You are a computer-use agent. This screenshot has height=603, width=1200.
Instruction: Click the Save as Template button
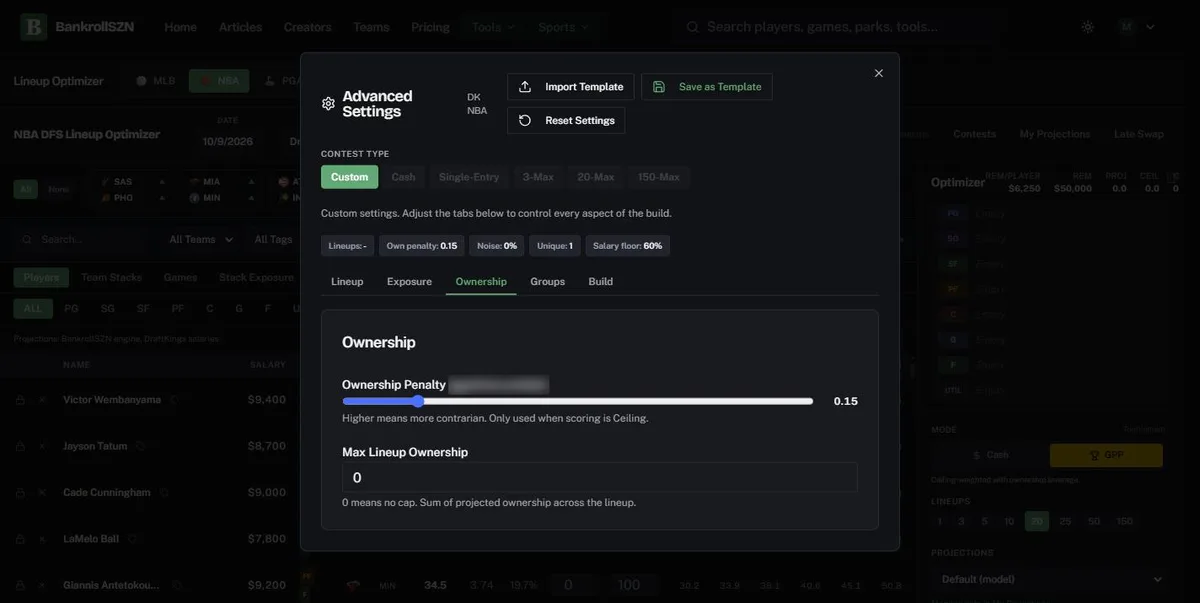[x=707, y=87]
